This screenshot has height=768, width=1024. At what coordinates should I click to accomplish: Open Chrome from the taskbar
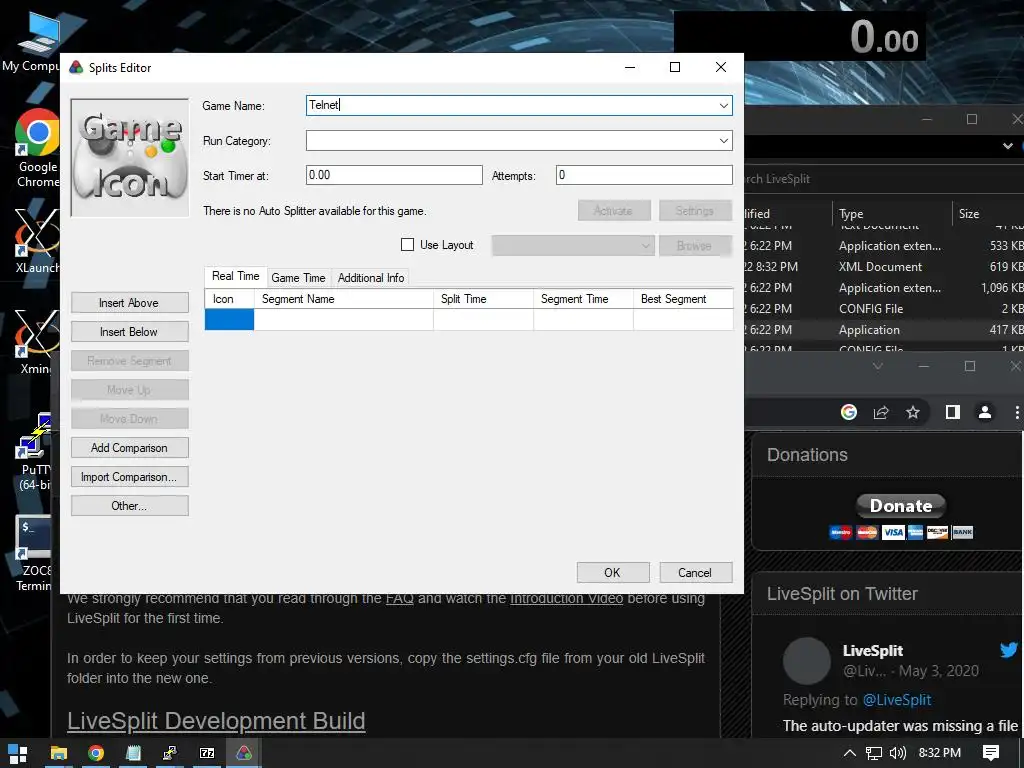(x=96, y=753)
